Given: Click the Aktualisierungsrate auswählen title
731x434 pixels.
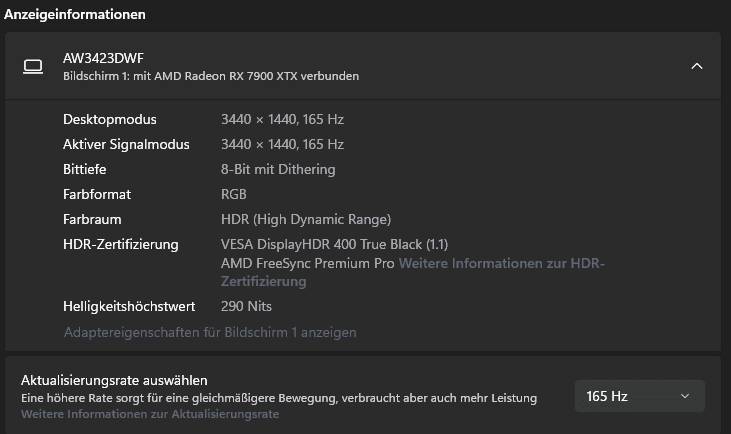Looking at the screenshot, I should pyautogui.click(x=114, y=380).
